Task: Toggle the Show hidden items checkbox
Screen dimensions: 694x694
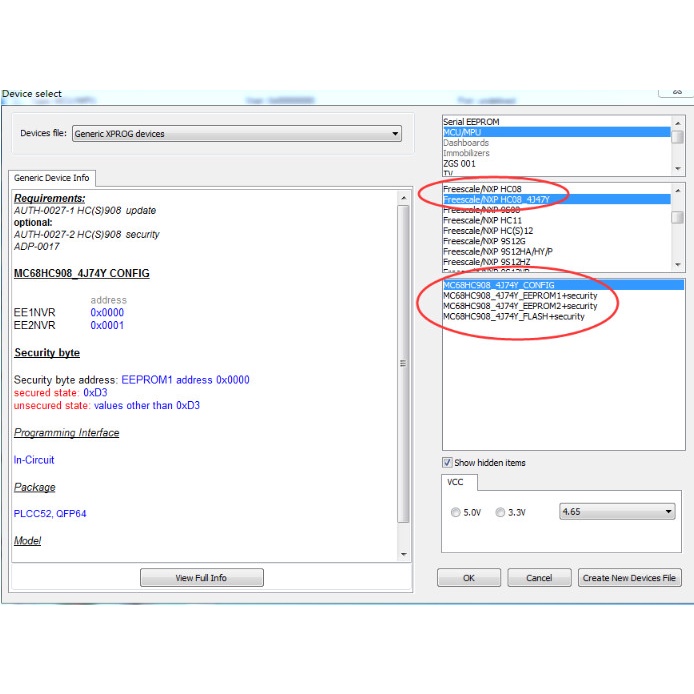Action: 448,463
